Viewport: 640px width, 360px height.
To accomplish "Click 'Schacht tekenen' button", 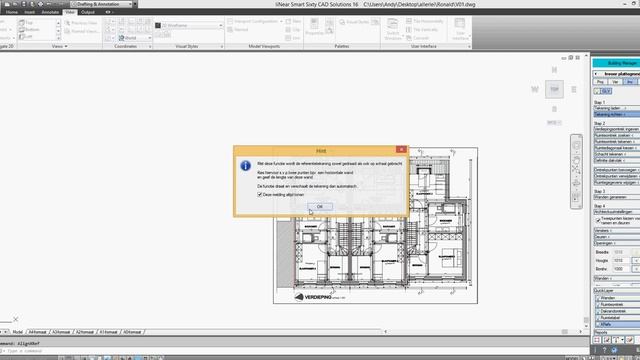I will click(616, 154).
